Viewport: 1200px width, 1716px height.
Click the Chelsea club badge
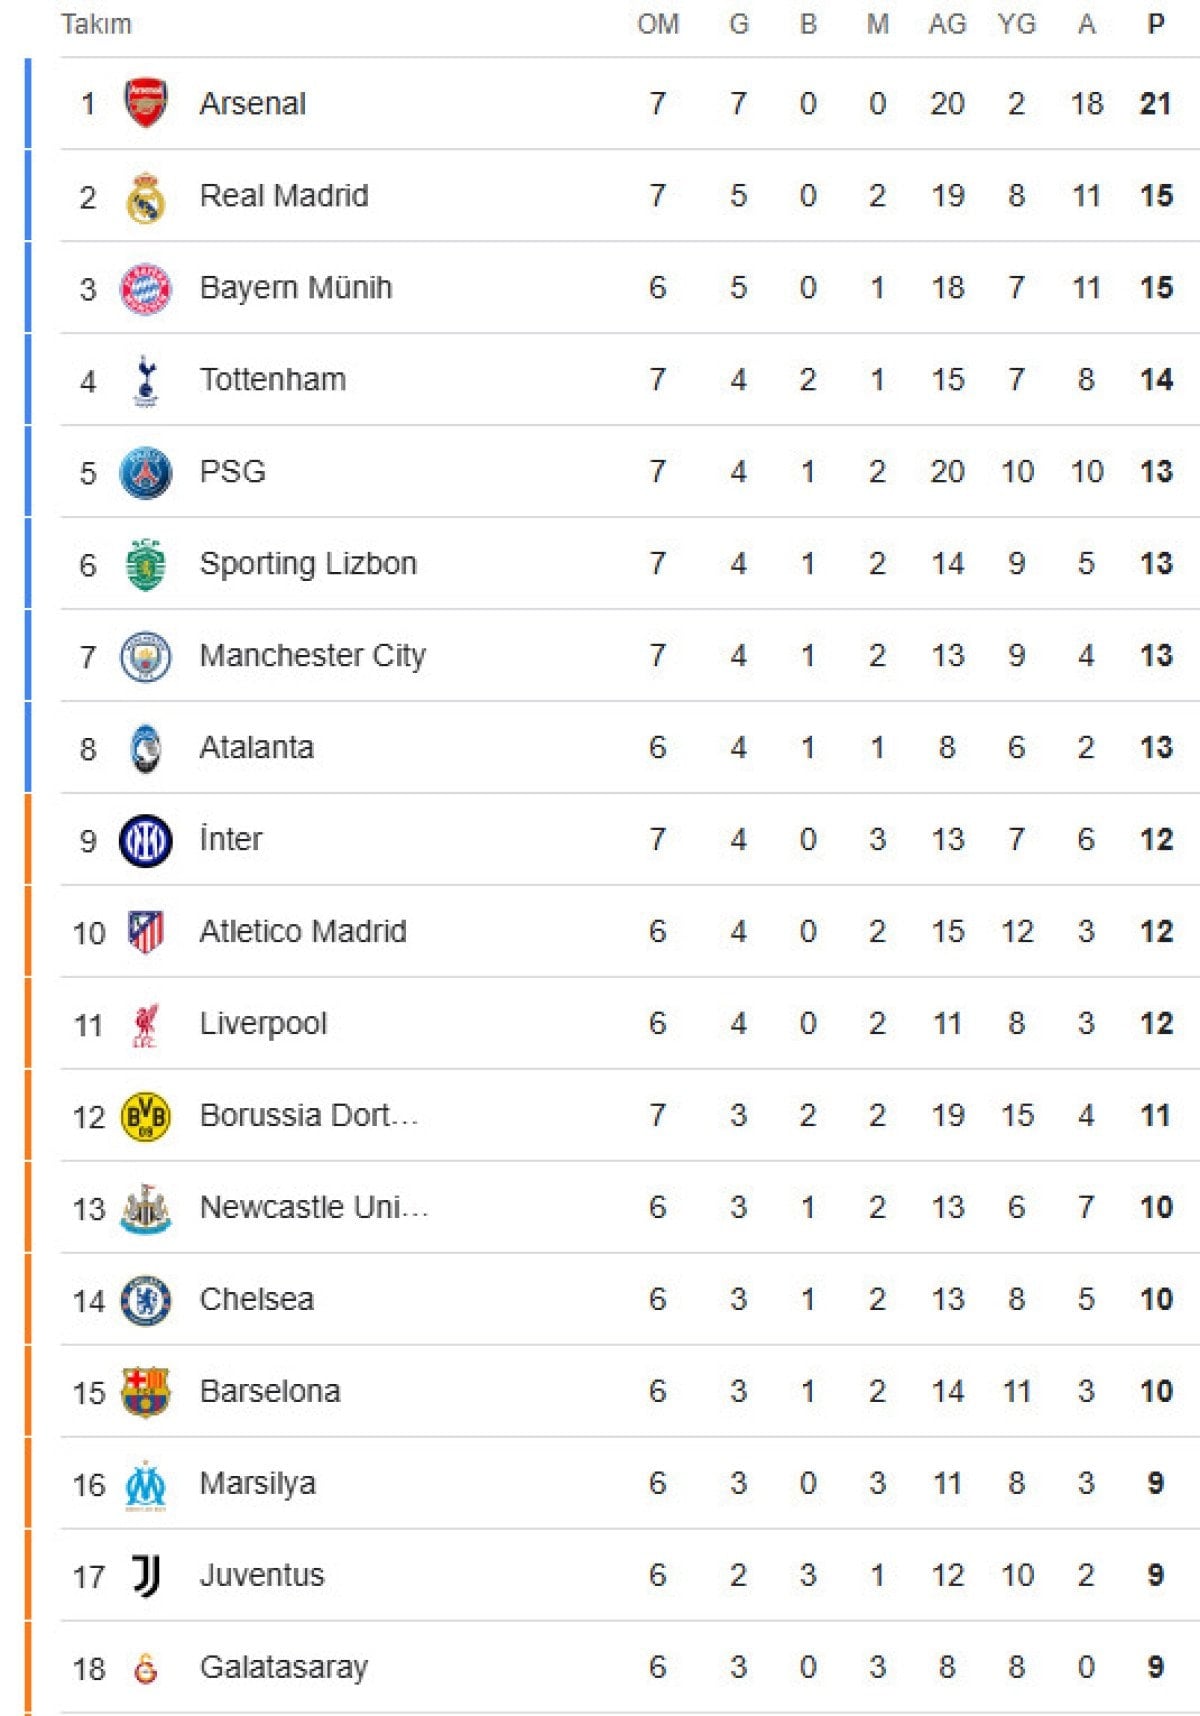point(145,1300)
